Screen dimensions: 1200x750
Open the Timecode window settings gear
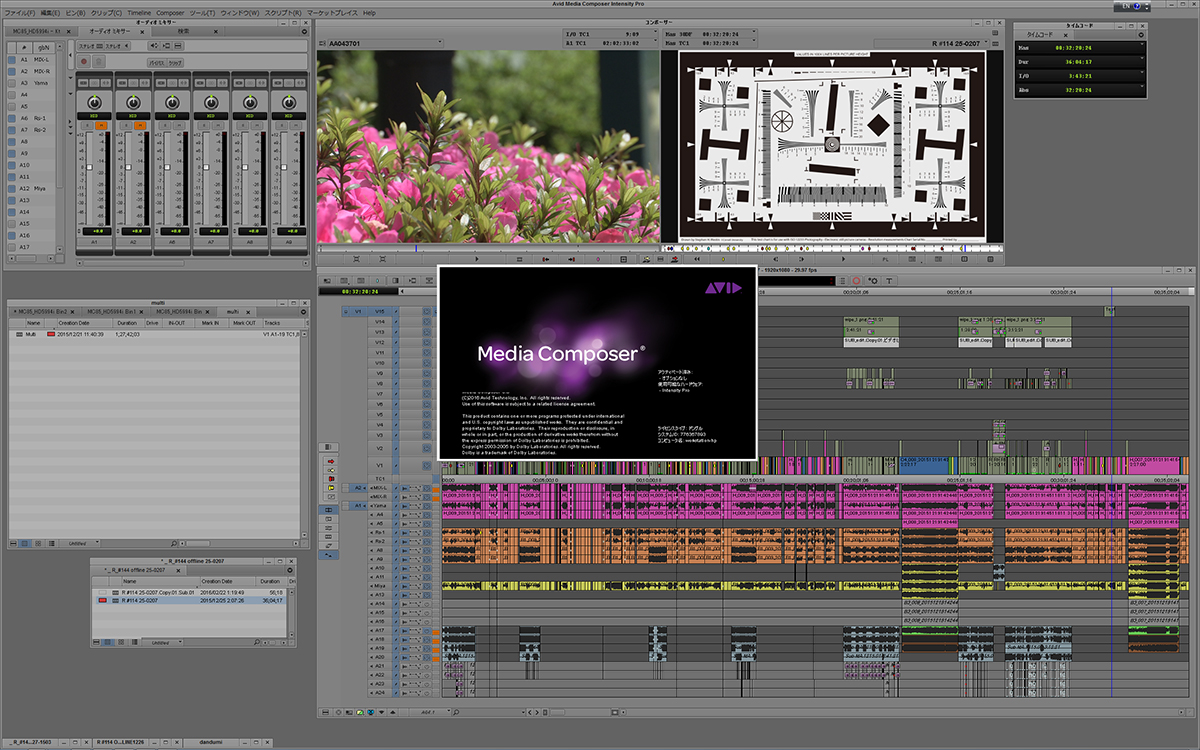[x=1141, y=36]
